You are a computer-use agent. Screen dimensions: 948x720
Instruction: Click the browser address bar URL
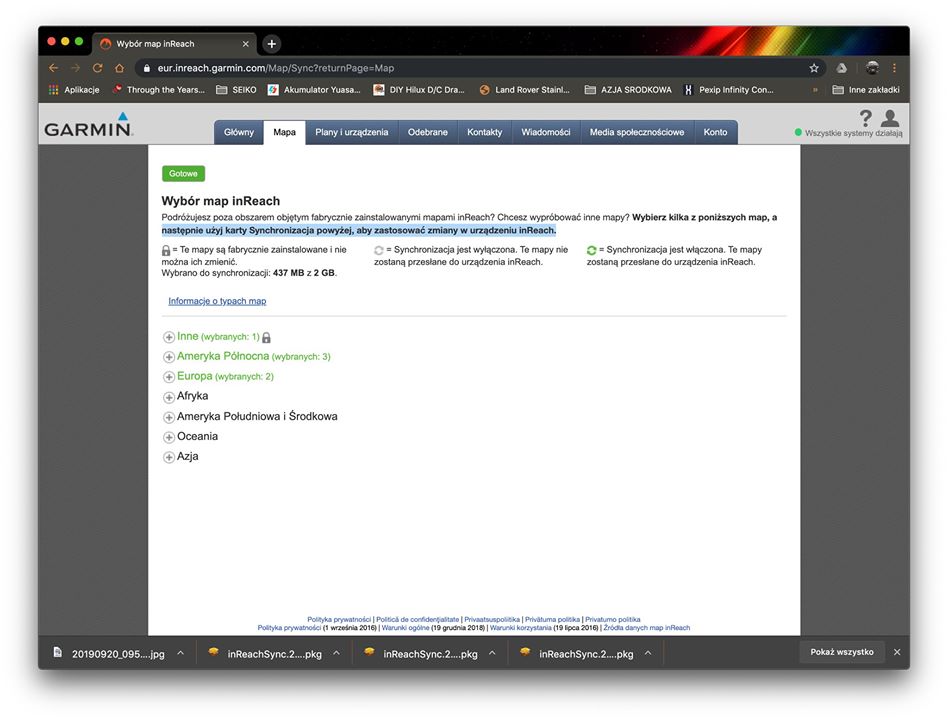(x=276, y=68)
